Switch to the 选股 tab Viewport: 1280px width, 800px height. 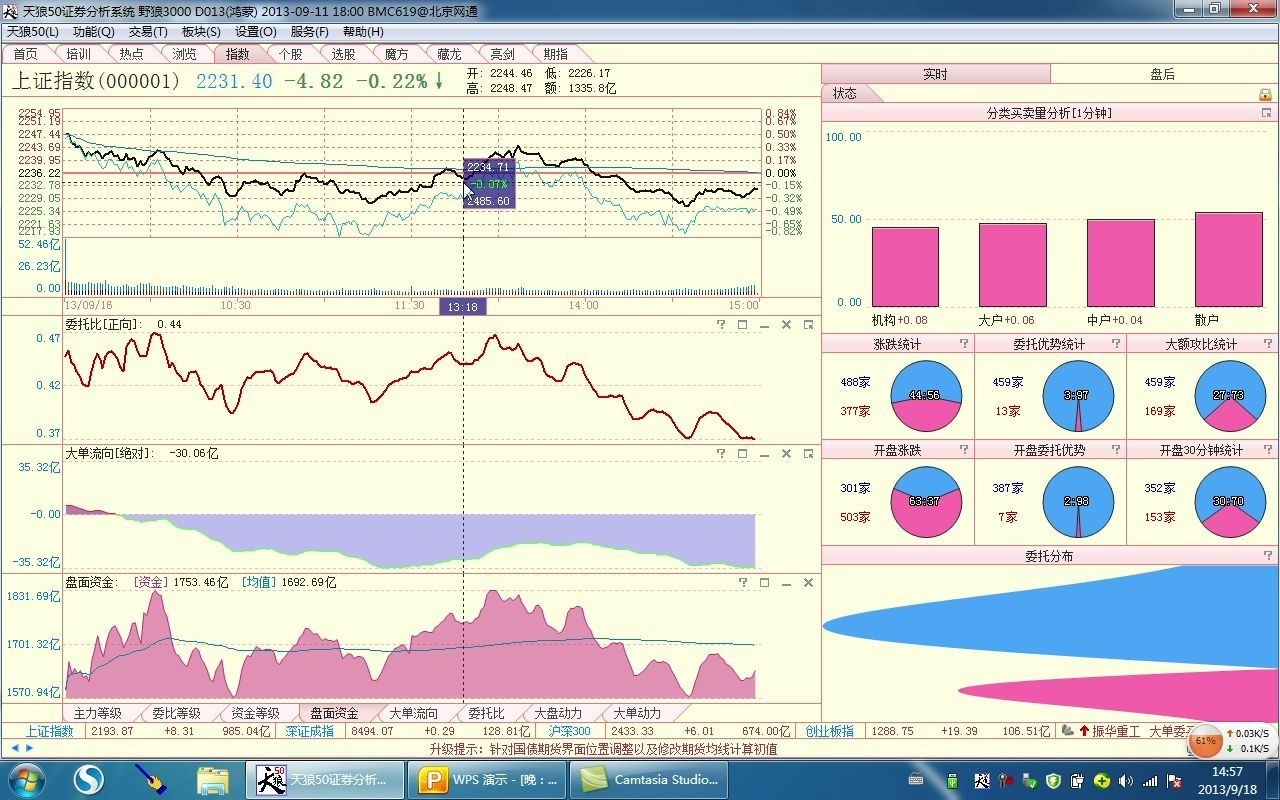pos(344,54)
